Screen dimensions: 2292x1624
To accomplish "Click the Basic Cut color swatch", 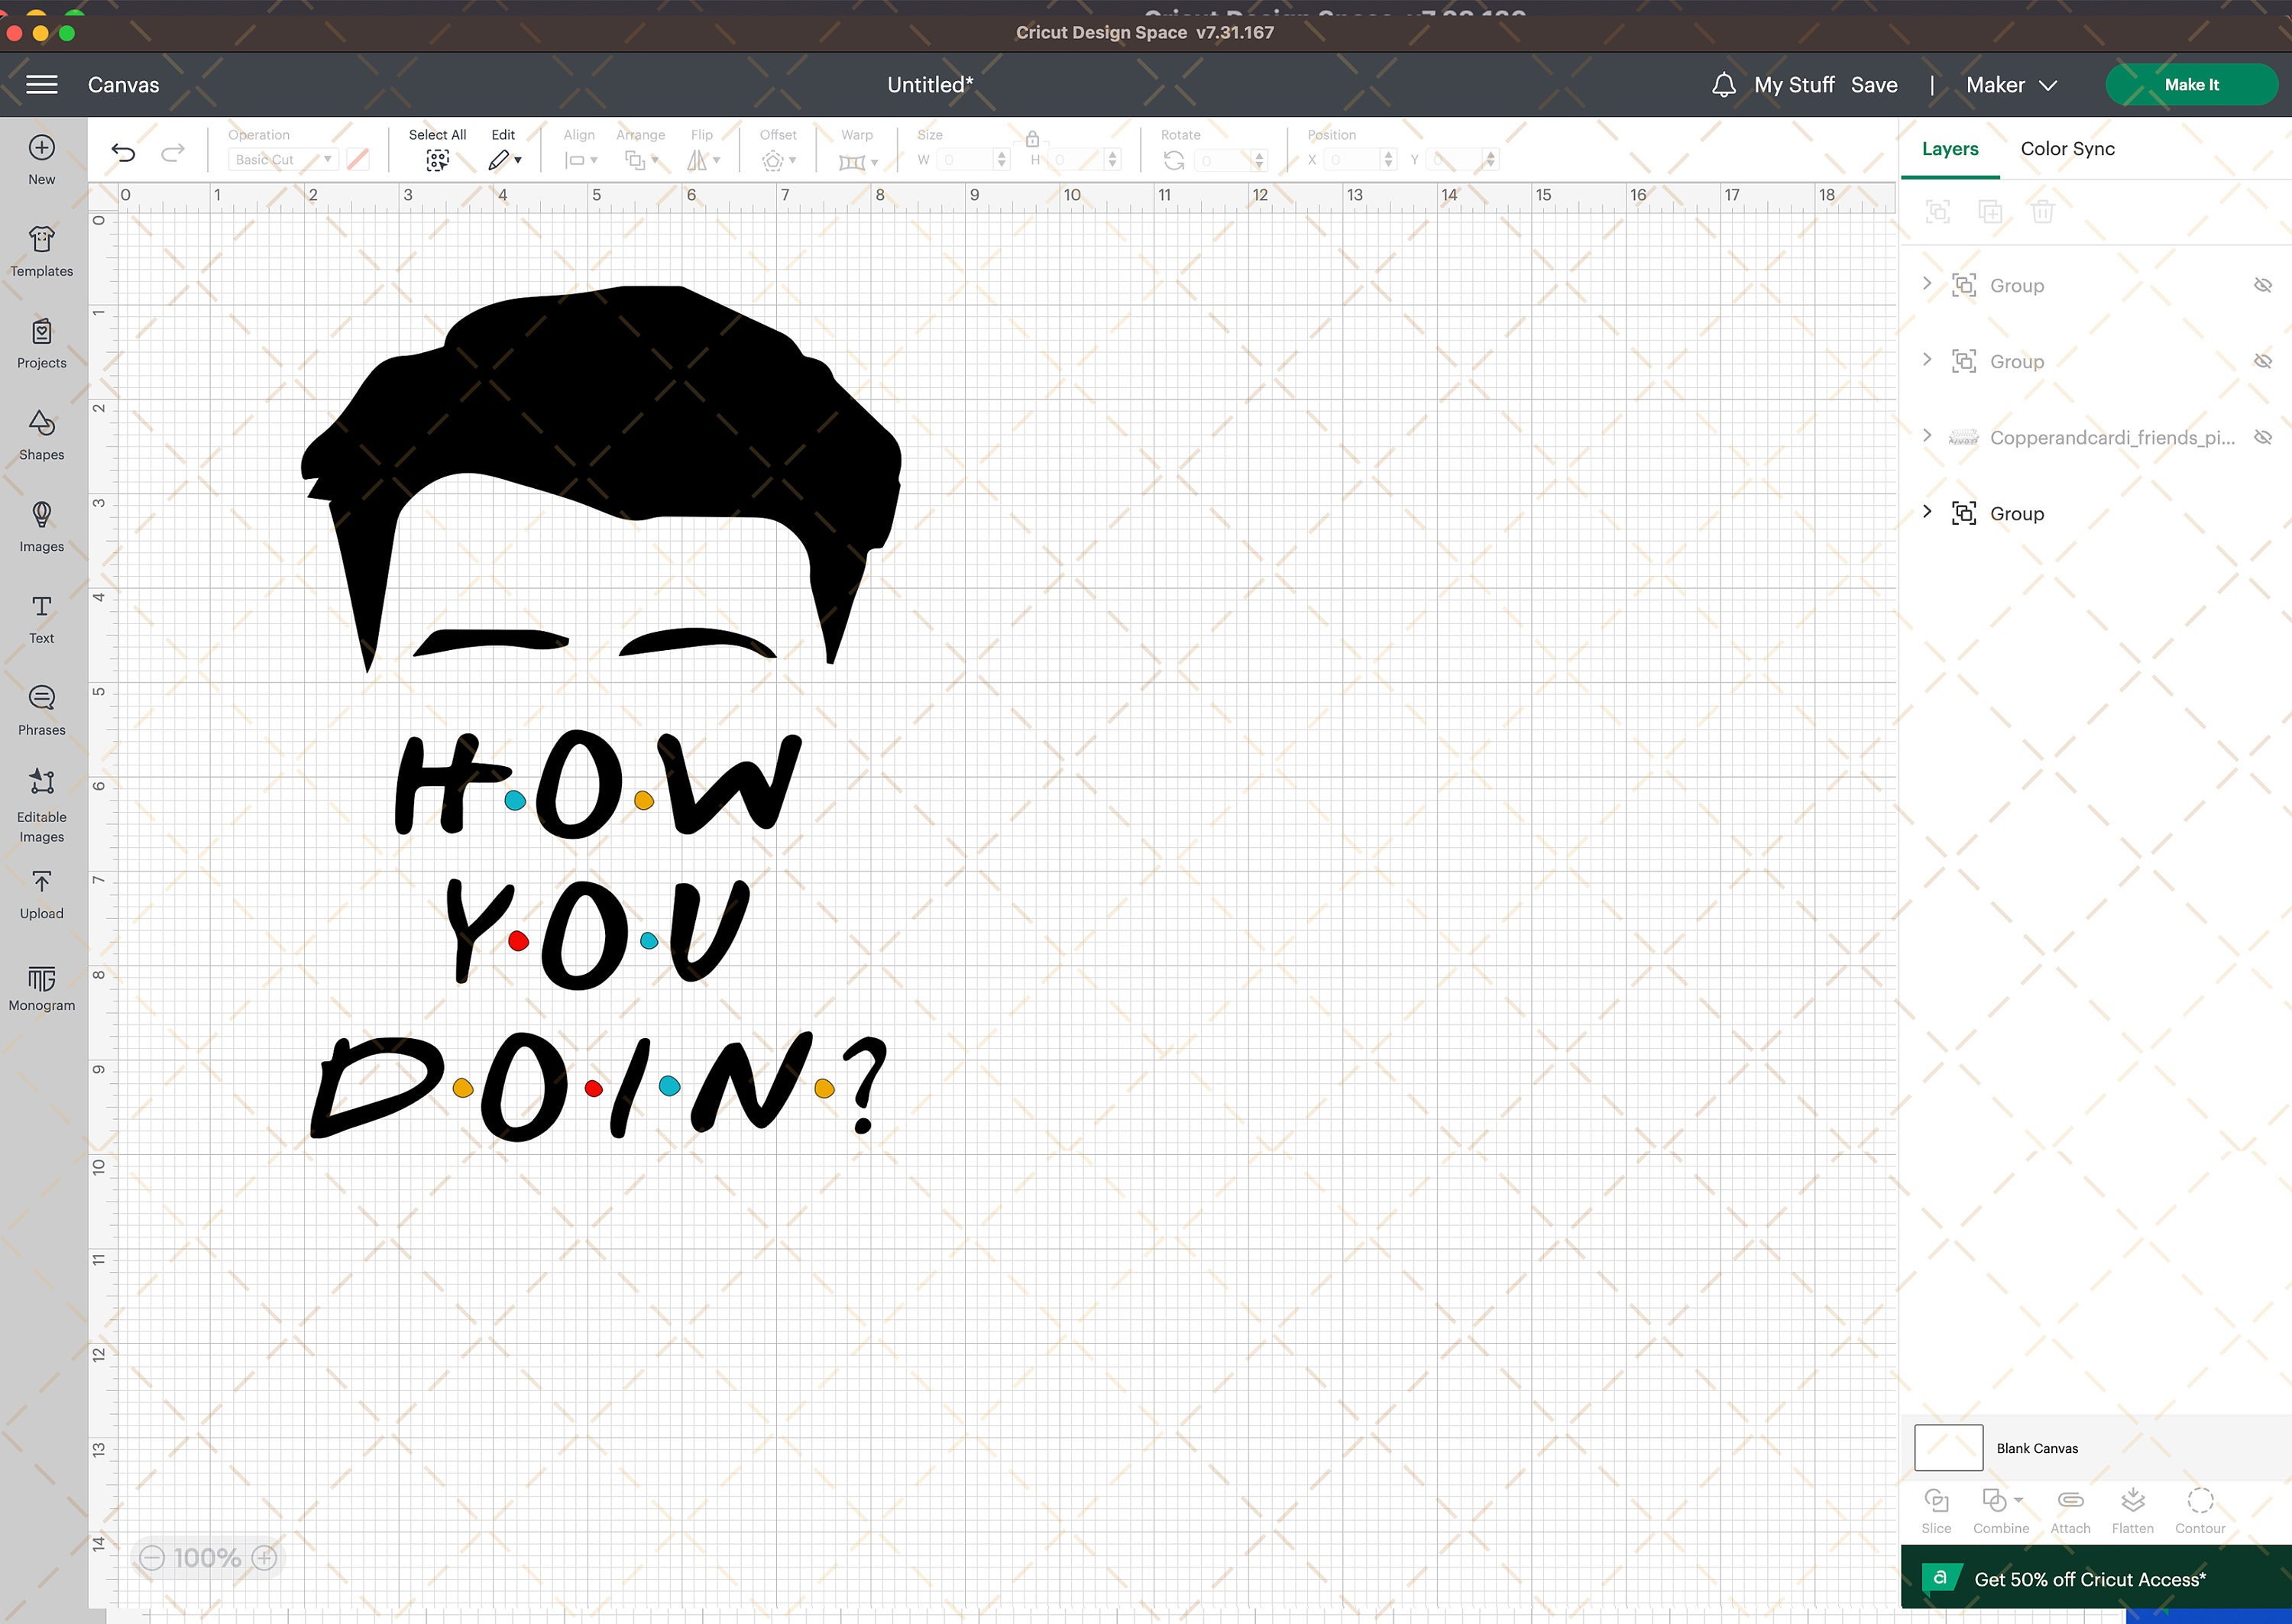I will [x=358, y=159].
